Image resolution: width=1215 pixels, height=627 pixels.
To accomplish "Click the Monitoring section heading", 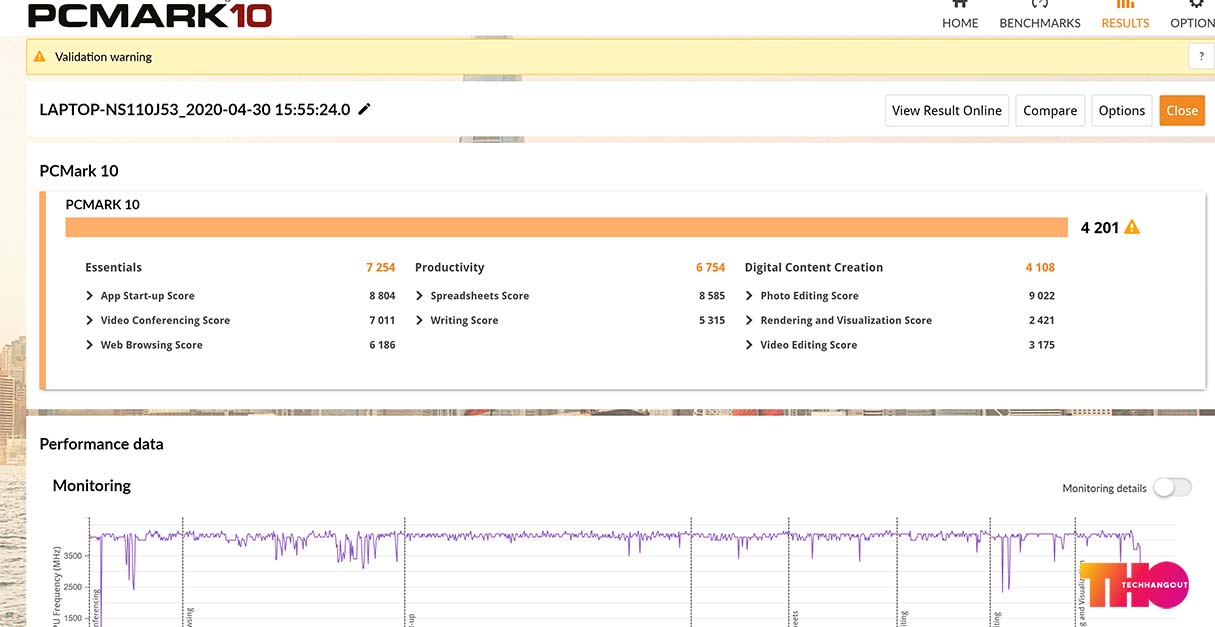I will (x=92, y=486).
